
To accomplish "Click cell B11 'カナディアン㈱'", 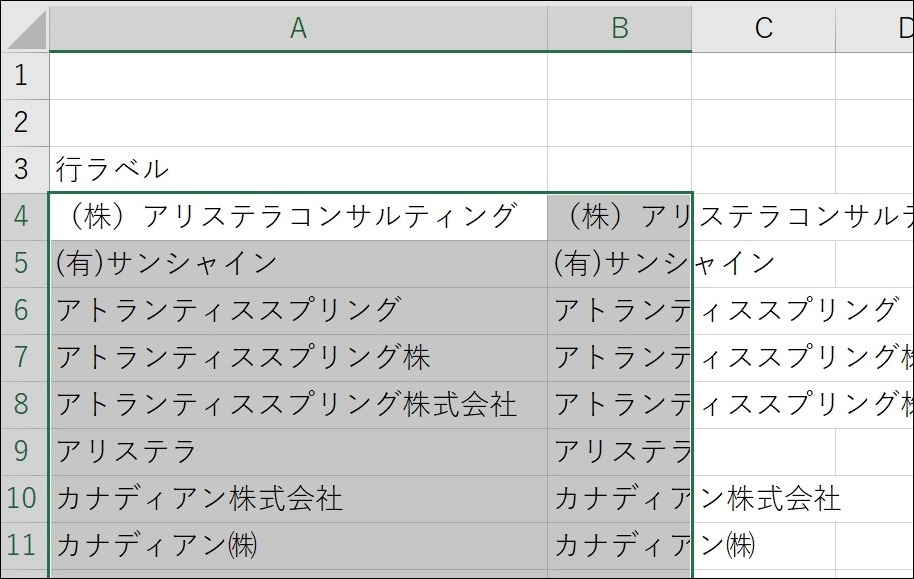I will (620, 546).
